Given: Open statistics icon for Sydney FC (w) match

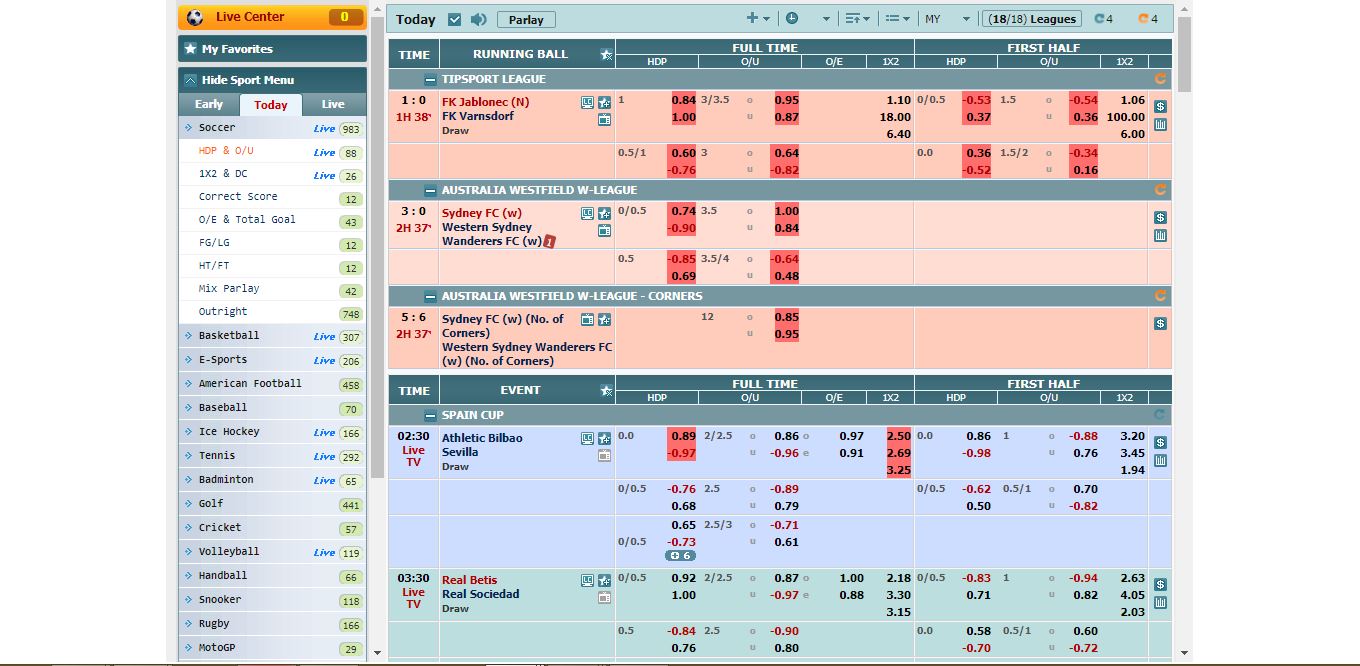Looking at the screenshot, I should pyautogui.click(x=1160, y=236).
